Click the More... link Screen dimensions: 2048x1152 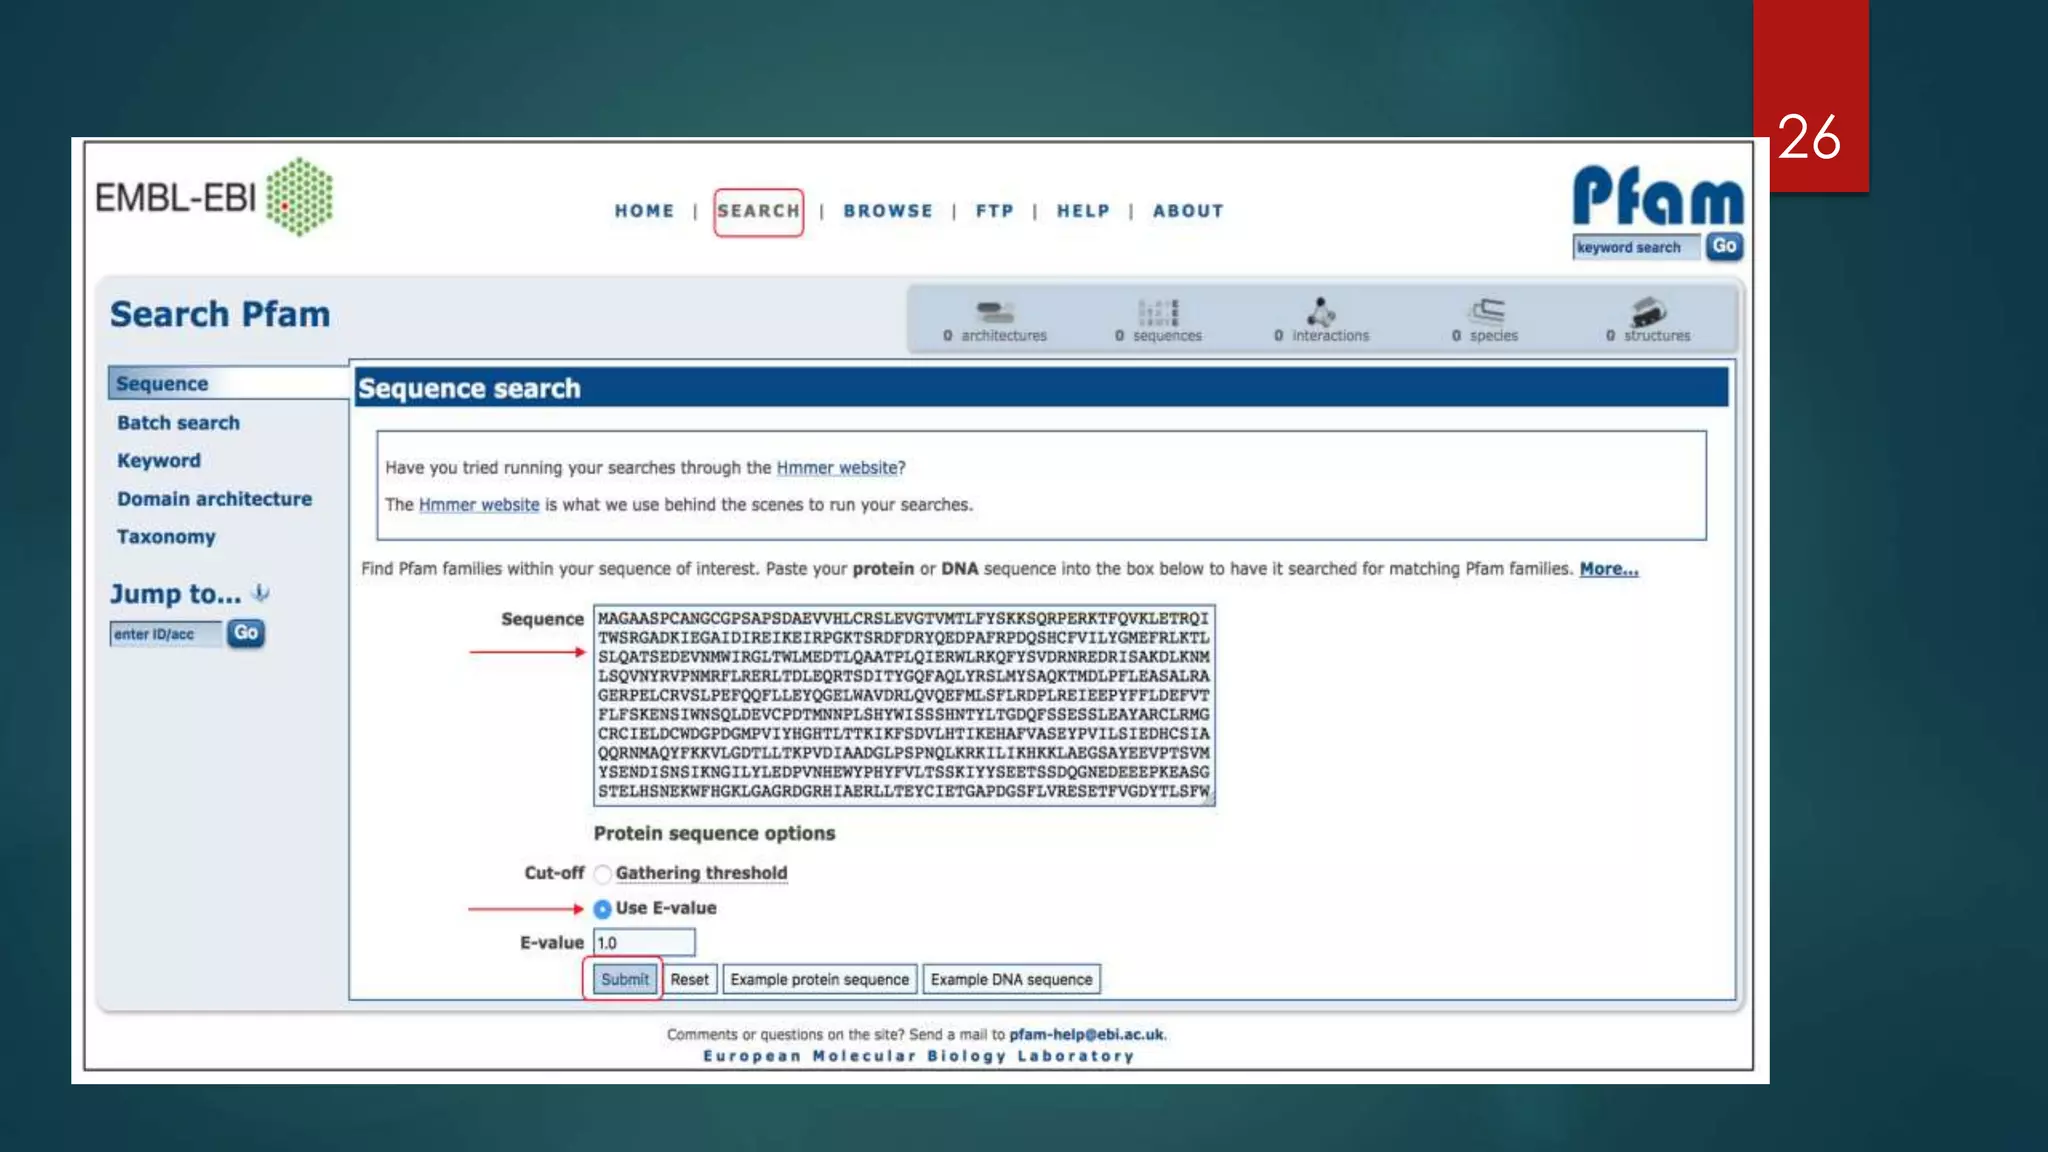pyautogui.click(x=1608, y=569)
